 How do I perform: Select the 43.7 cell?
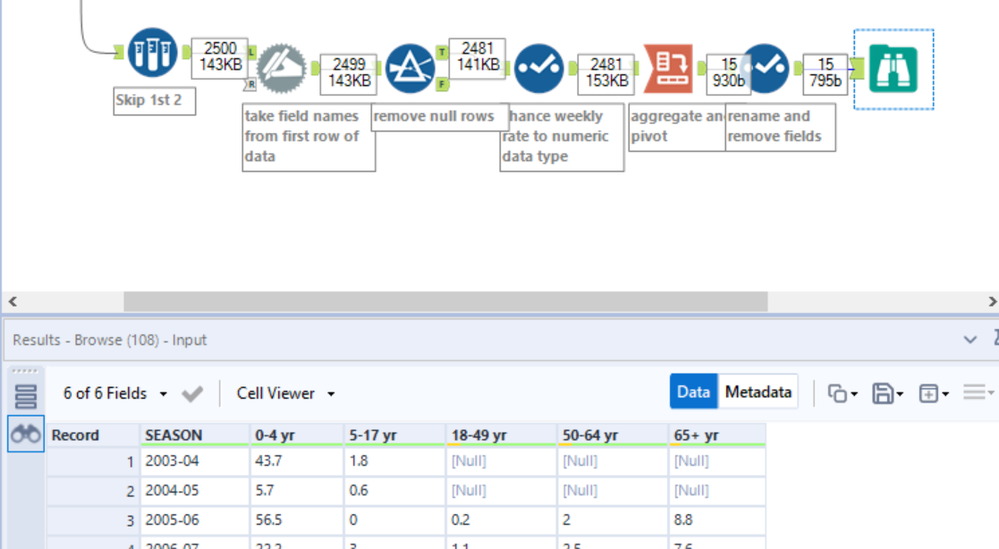point(296,461)
